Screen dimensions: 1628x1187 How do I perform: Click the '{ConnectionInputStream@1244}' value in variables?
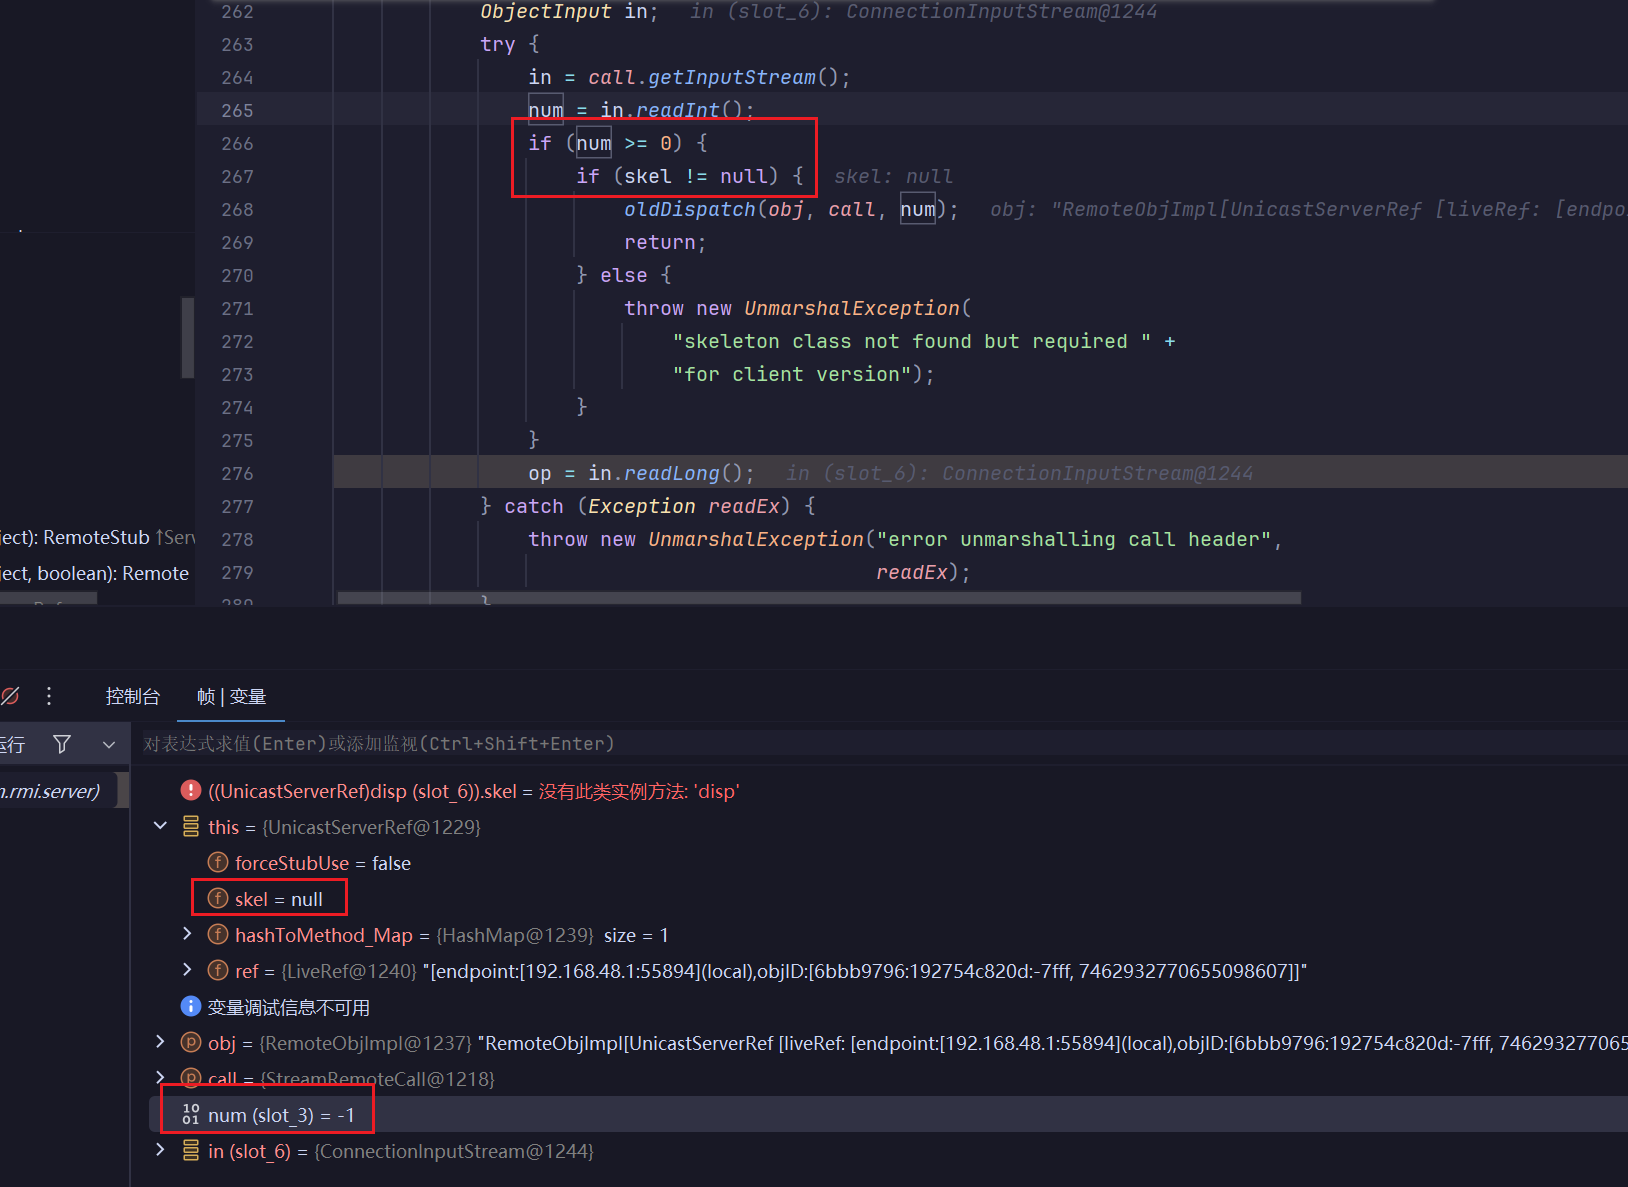pyautogui.click(x=454, y=1151)
